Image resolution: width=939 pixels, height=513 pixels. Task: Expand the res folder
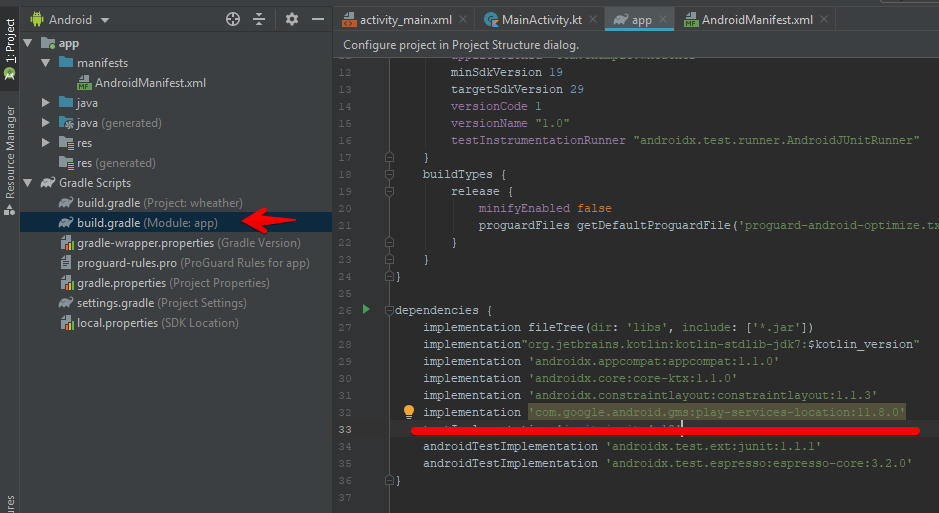coord(46,143)
